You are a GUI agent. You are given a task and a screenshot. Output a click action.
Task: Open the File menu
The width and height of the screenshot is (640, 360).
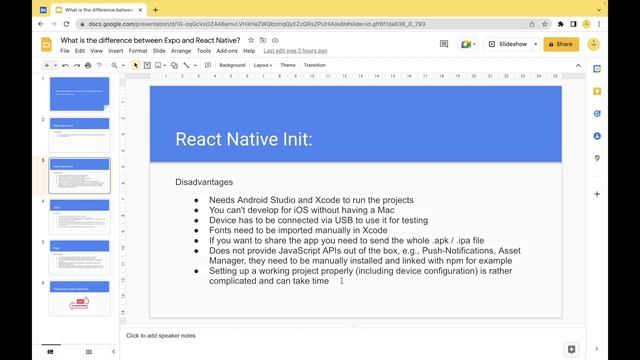(65, 51)
